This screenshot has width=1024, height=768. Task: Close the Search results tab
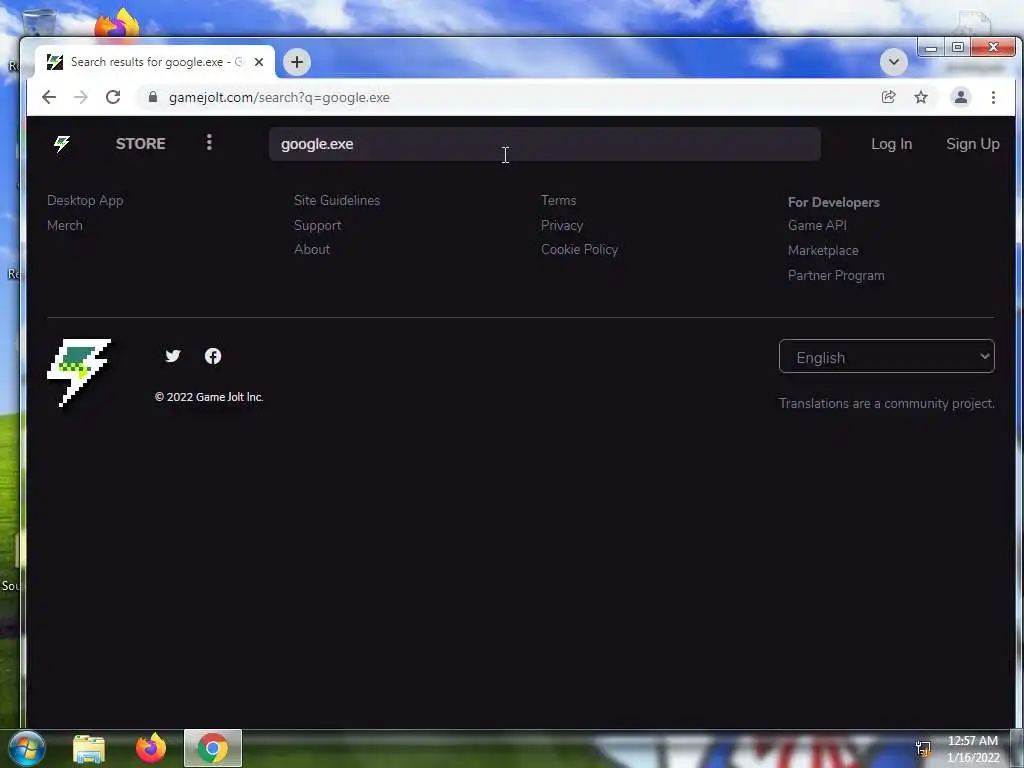[259, 62]
